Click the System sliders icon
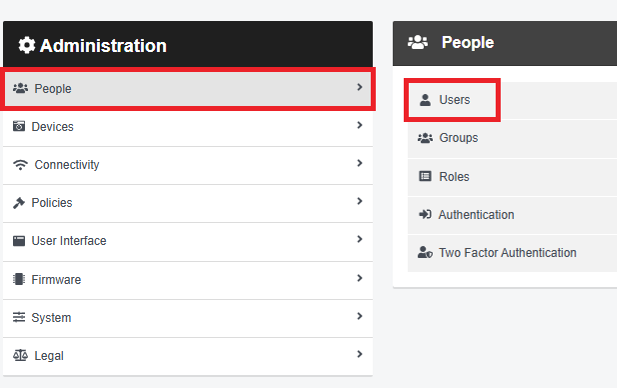 [x=19, y=317]
